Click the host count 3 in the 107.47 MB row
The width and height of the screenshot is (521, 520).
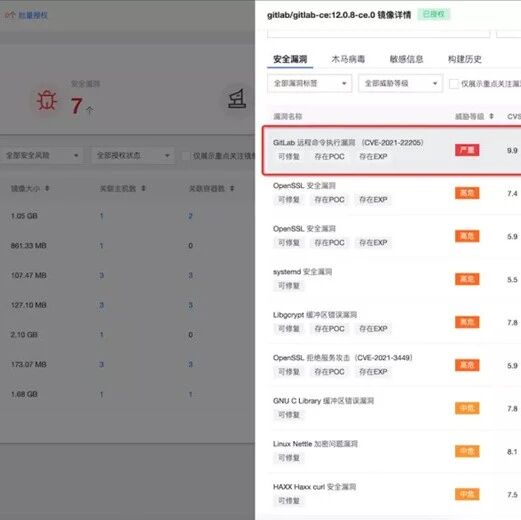101,275
